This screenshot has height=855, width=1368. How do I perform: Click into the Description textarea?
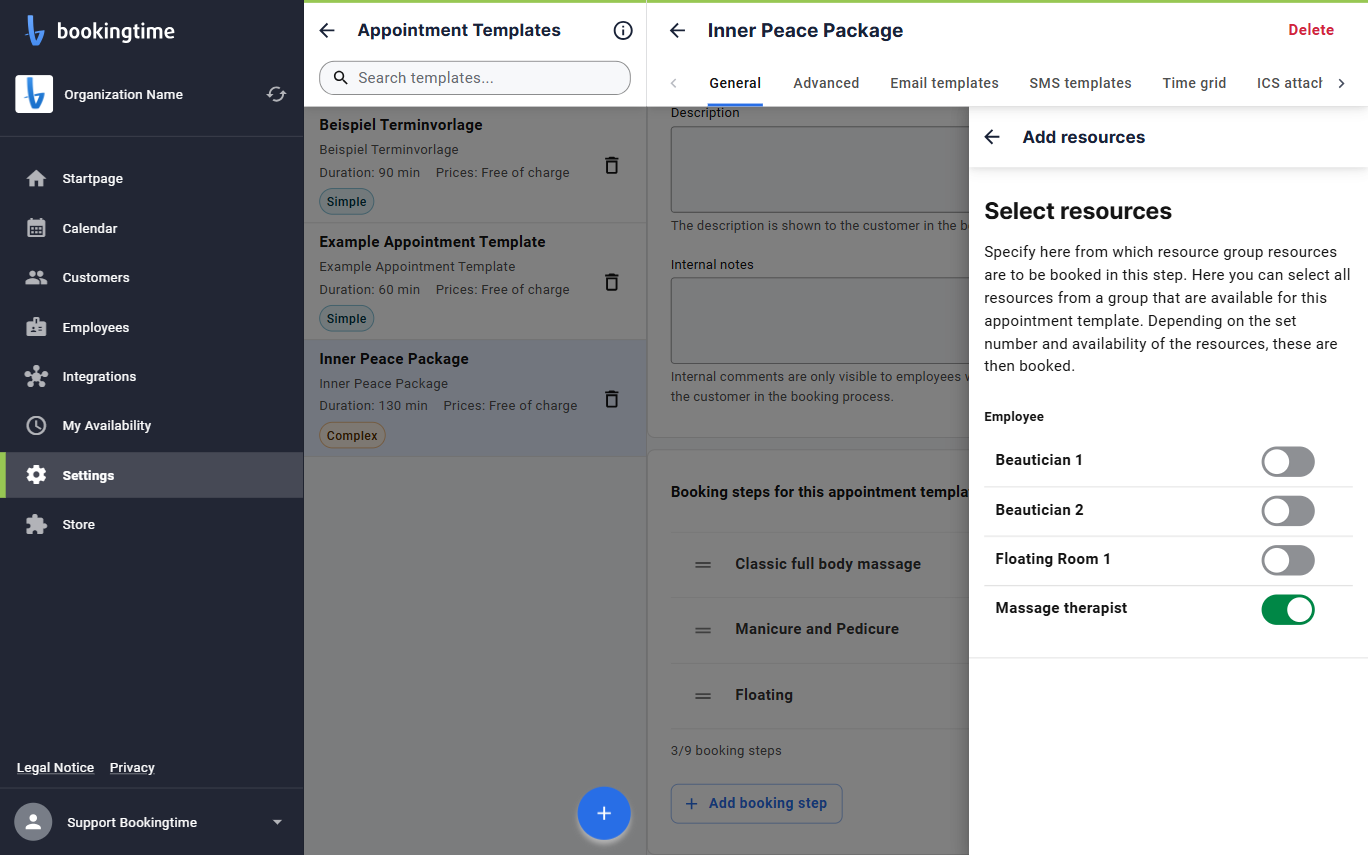(820, 169)
